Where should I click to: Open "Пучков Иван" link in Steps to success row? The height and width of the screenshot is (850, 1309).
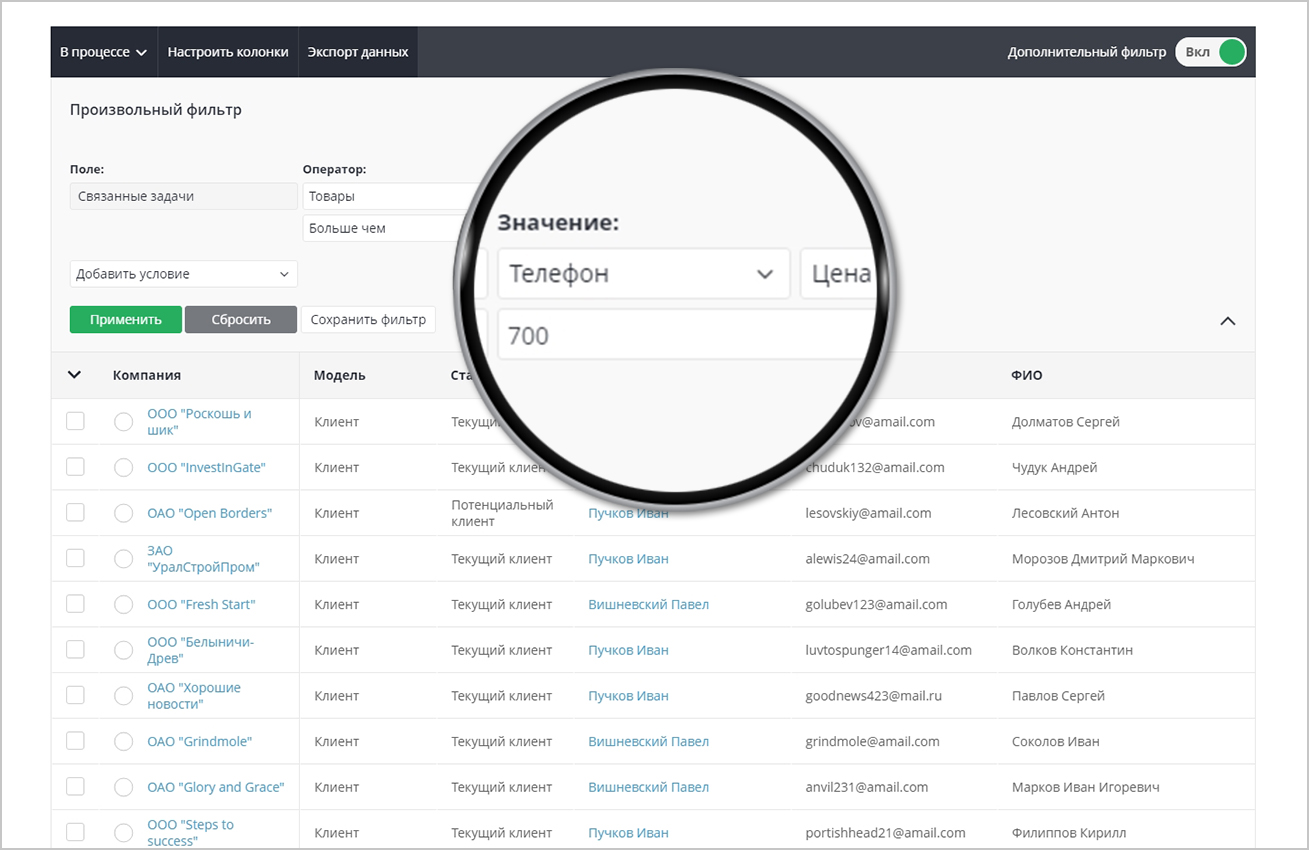(628, 833)
